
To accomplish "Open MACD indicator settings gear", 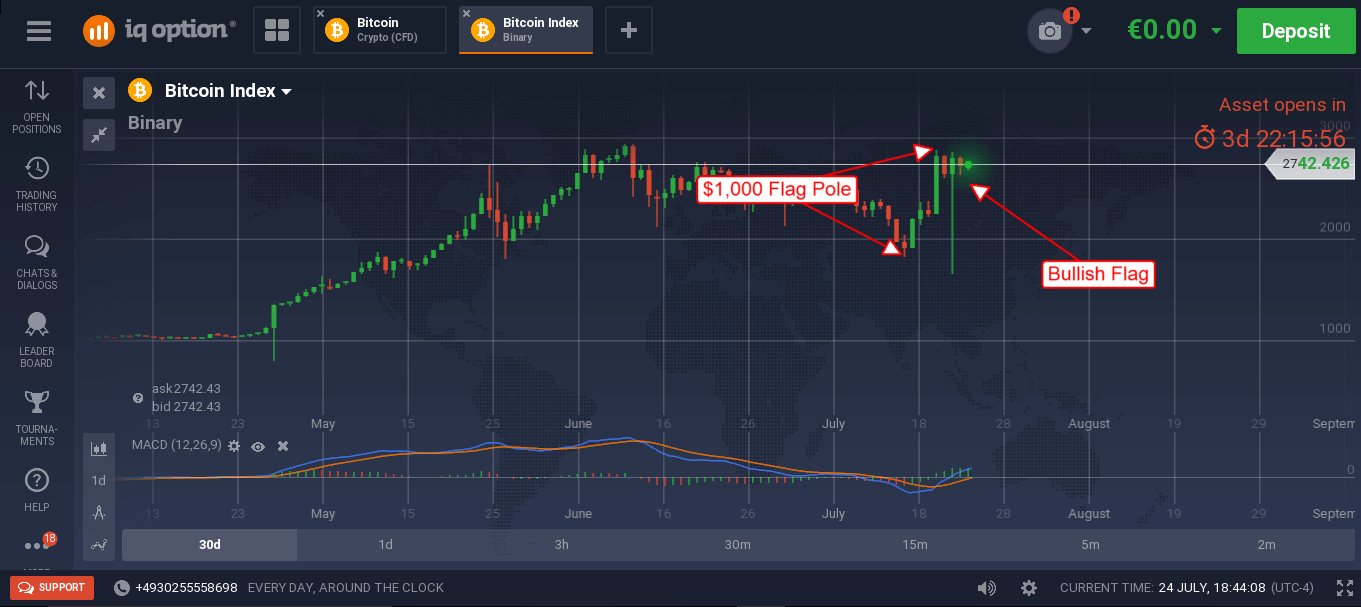I will pos(234,445).
